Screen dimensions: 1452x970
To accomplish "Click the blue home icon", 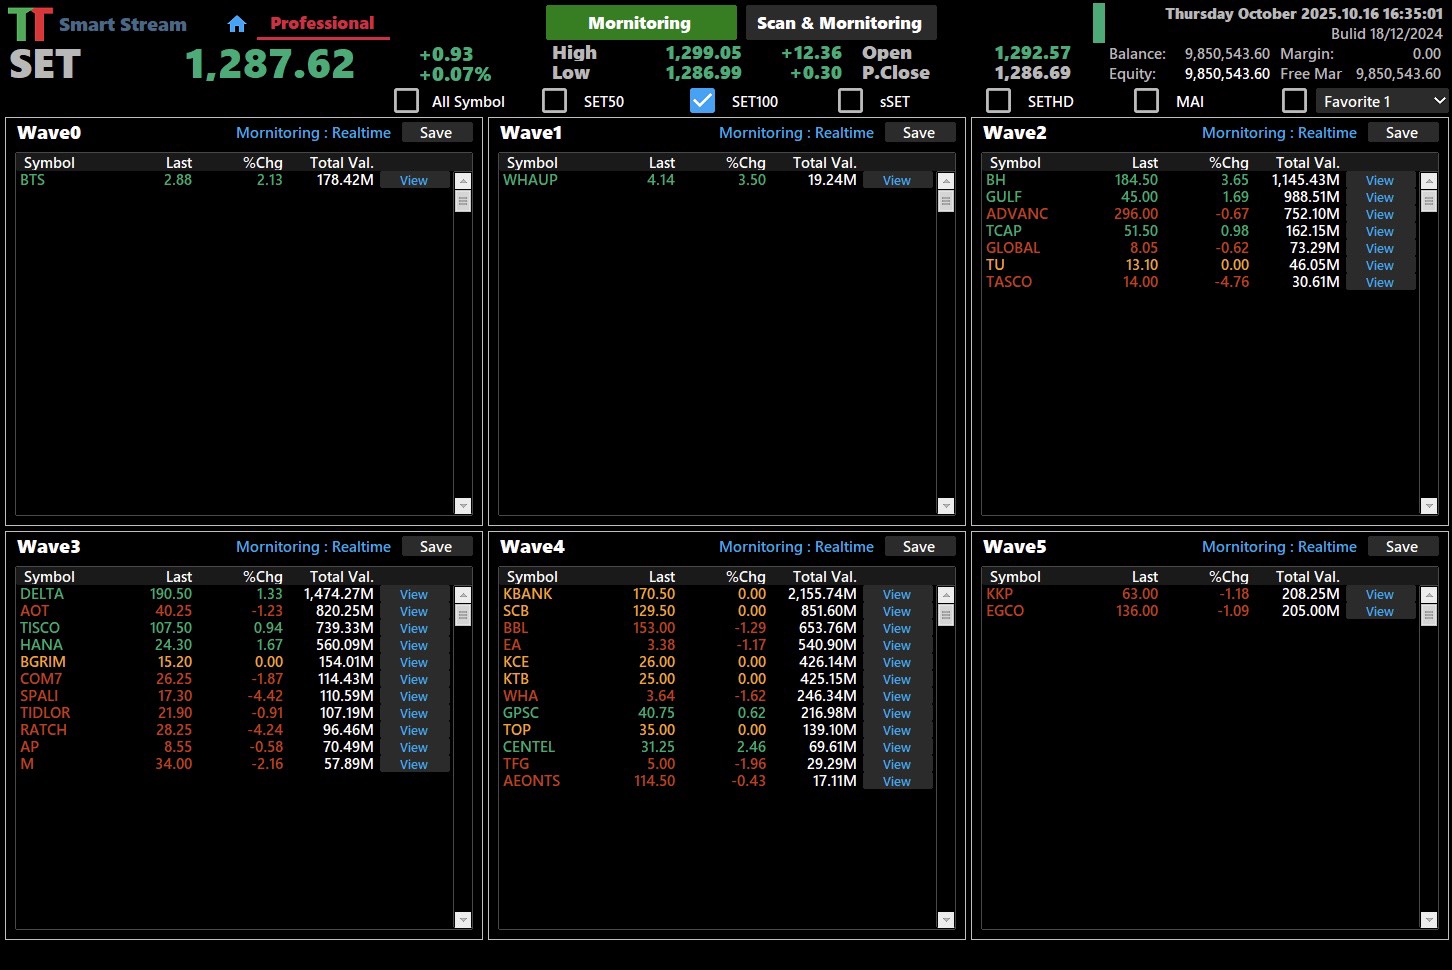I will [237, 24].
